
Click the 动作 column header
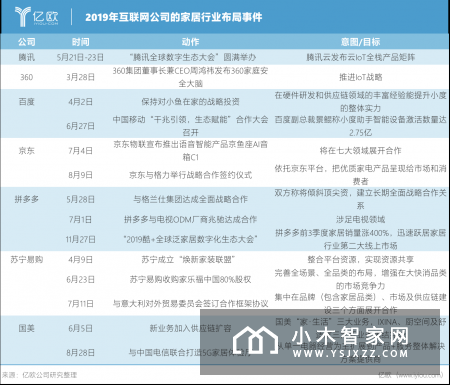[190, 42]
